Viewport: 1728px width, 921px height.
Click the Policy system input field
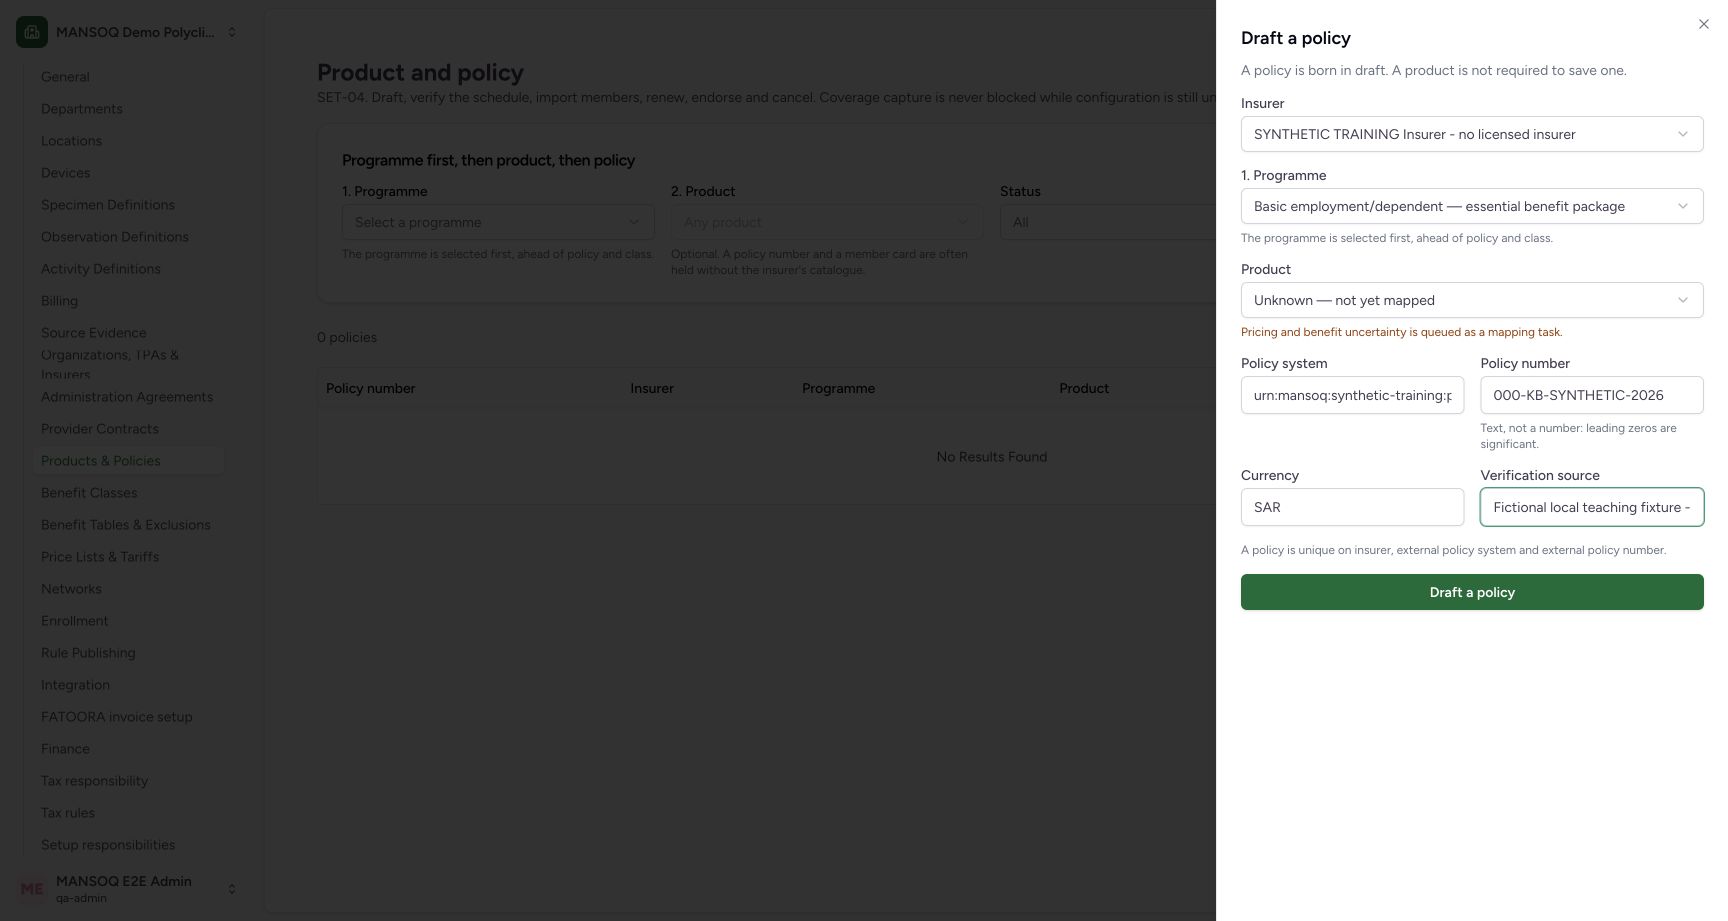(x=1352, y=395)
